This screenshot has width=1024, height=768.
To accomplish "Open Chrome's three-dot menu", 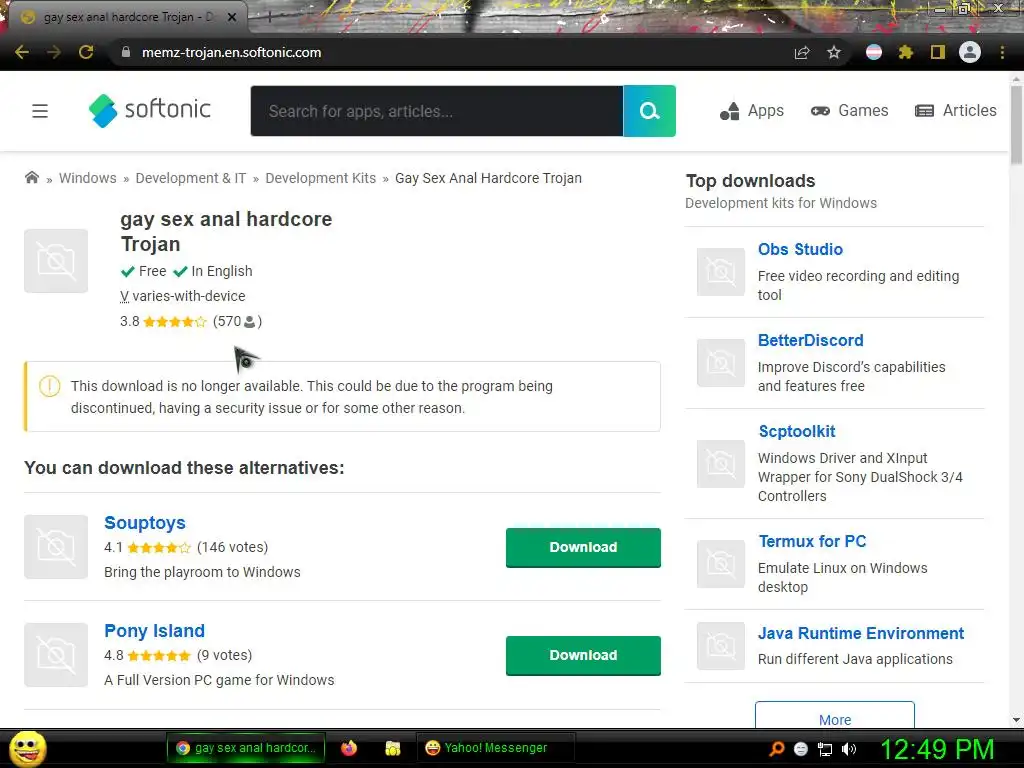I will pos(1002,52).
